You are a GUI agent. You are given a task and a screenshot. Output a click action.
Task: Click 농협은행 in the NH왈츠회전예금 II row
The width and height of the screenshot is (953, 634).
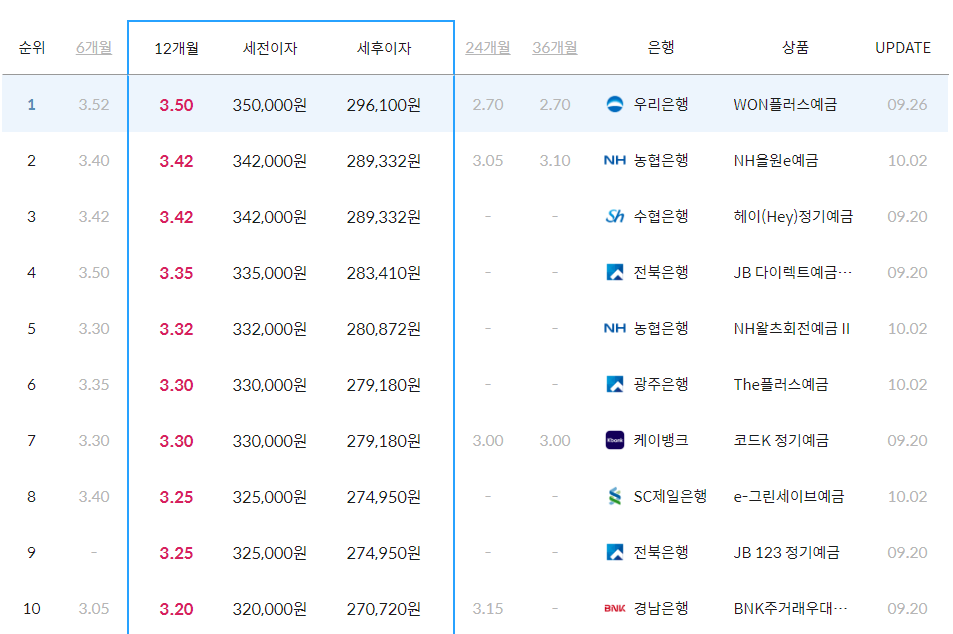(661, 328)
